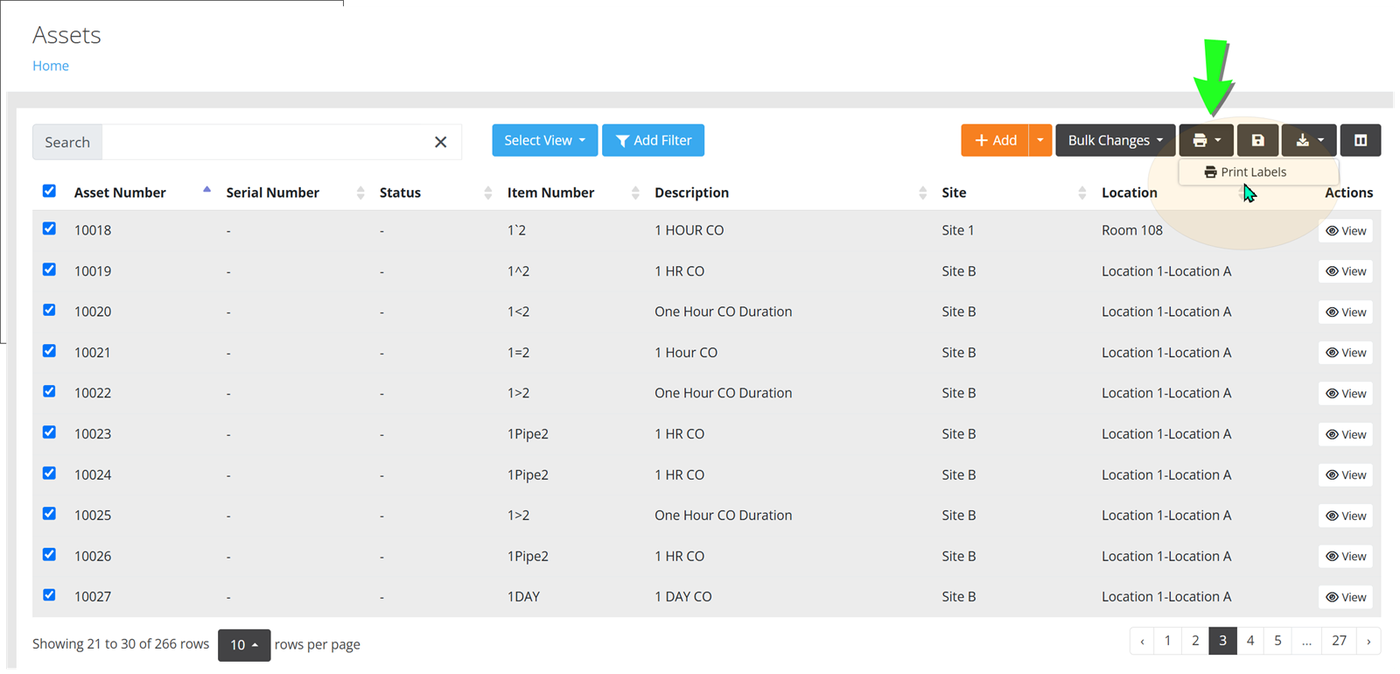
Task: Click the Room 108 location cell
Action: (1132, 230)
